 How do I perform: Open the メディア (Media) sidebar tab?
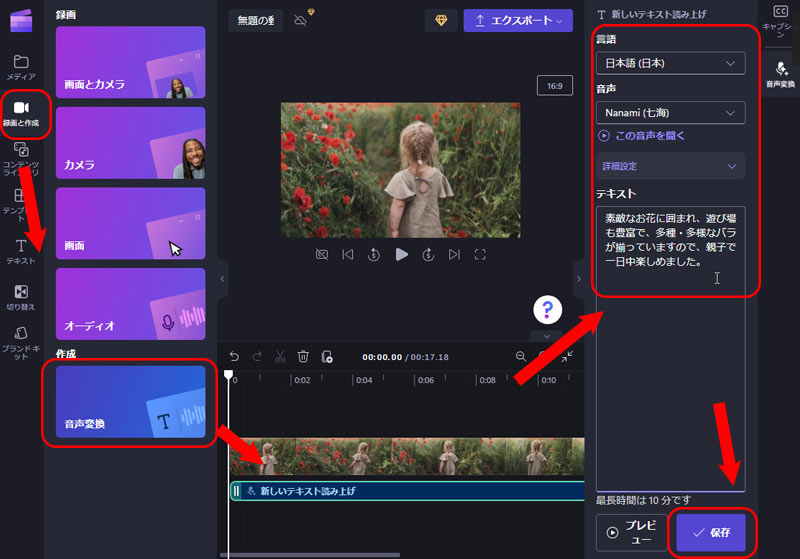tap(21, 67)
